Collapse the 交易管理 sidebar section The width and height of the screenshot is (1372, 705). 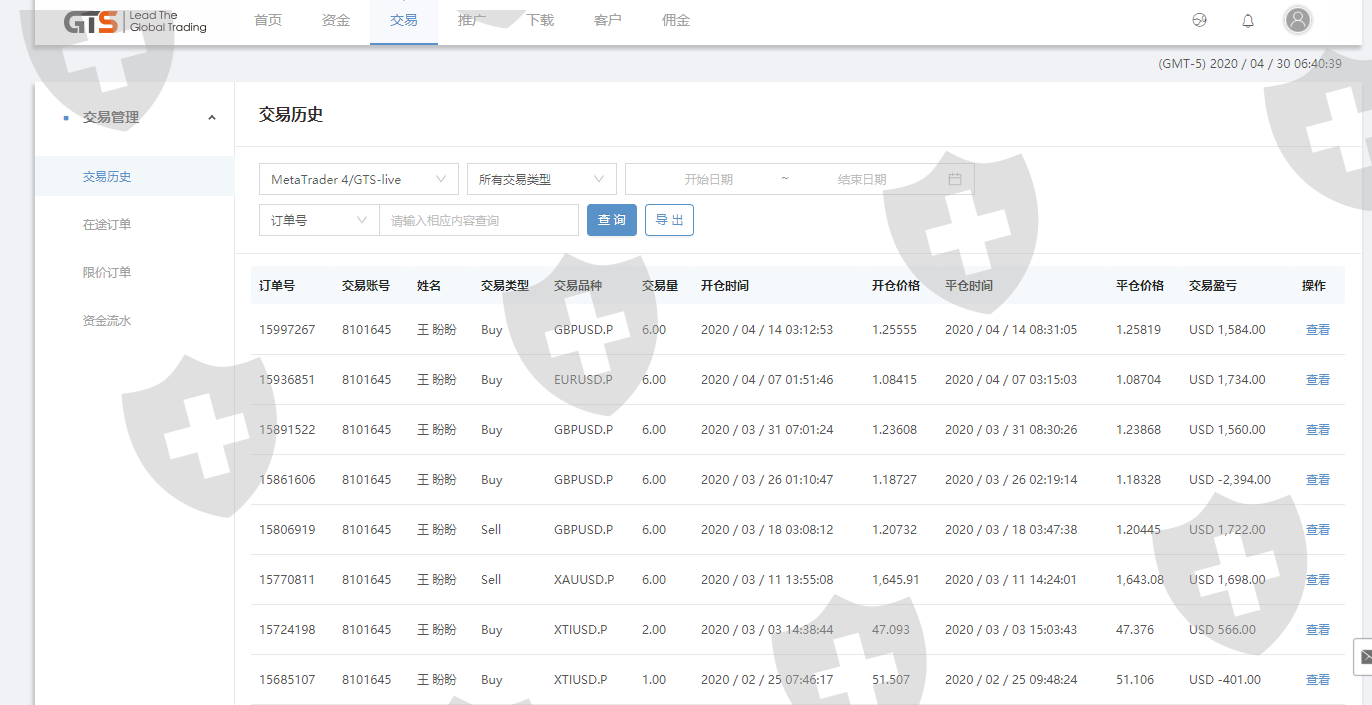pos(211,118)
